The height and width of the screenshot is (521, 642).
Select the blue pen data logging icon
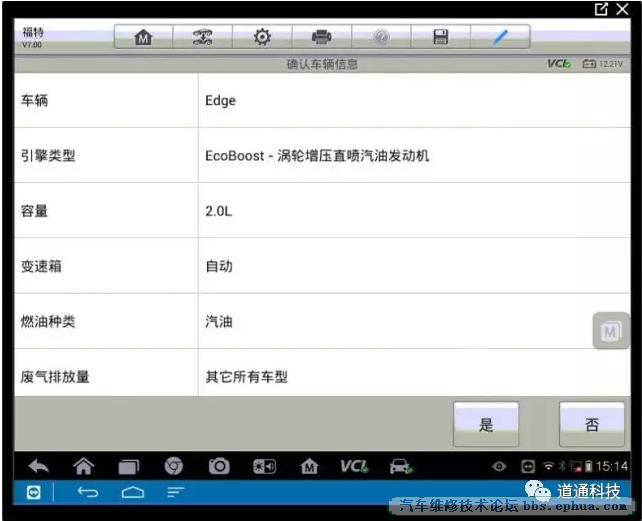[500, 37]
